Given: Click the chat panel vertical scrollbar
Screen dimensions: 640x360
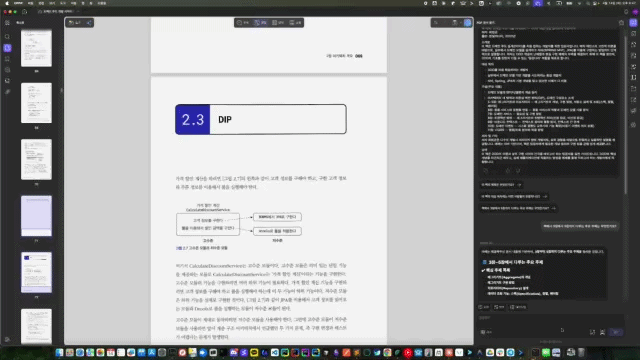Looking at the screenshot, I should [x=625, y=114].
